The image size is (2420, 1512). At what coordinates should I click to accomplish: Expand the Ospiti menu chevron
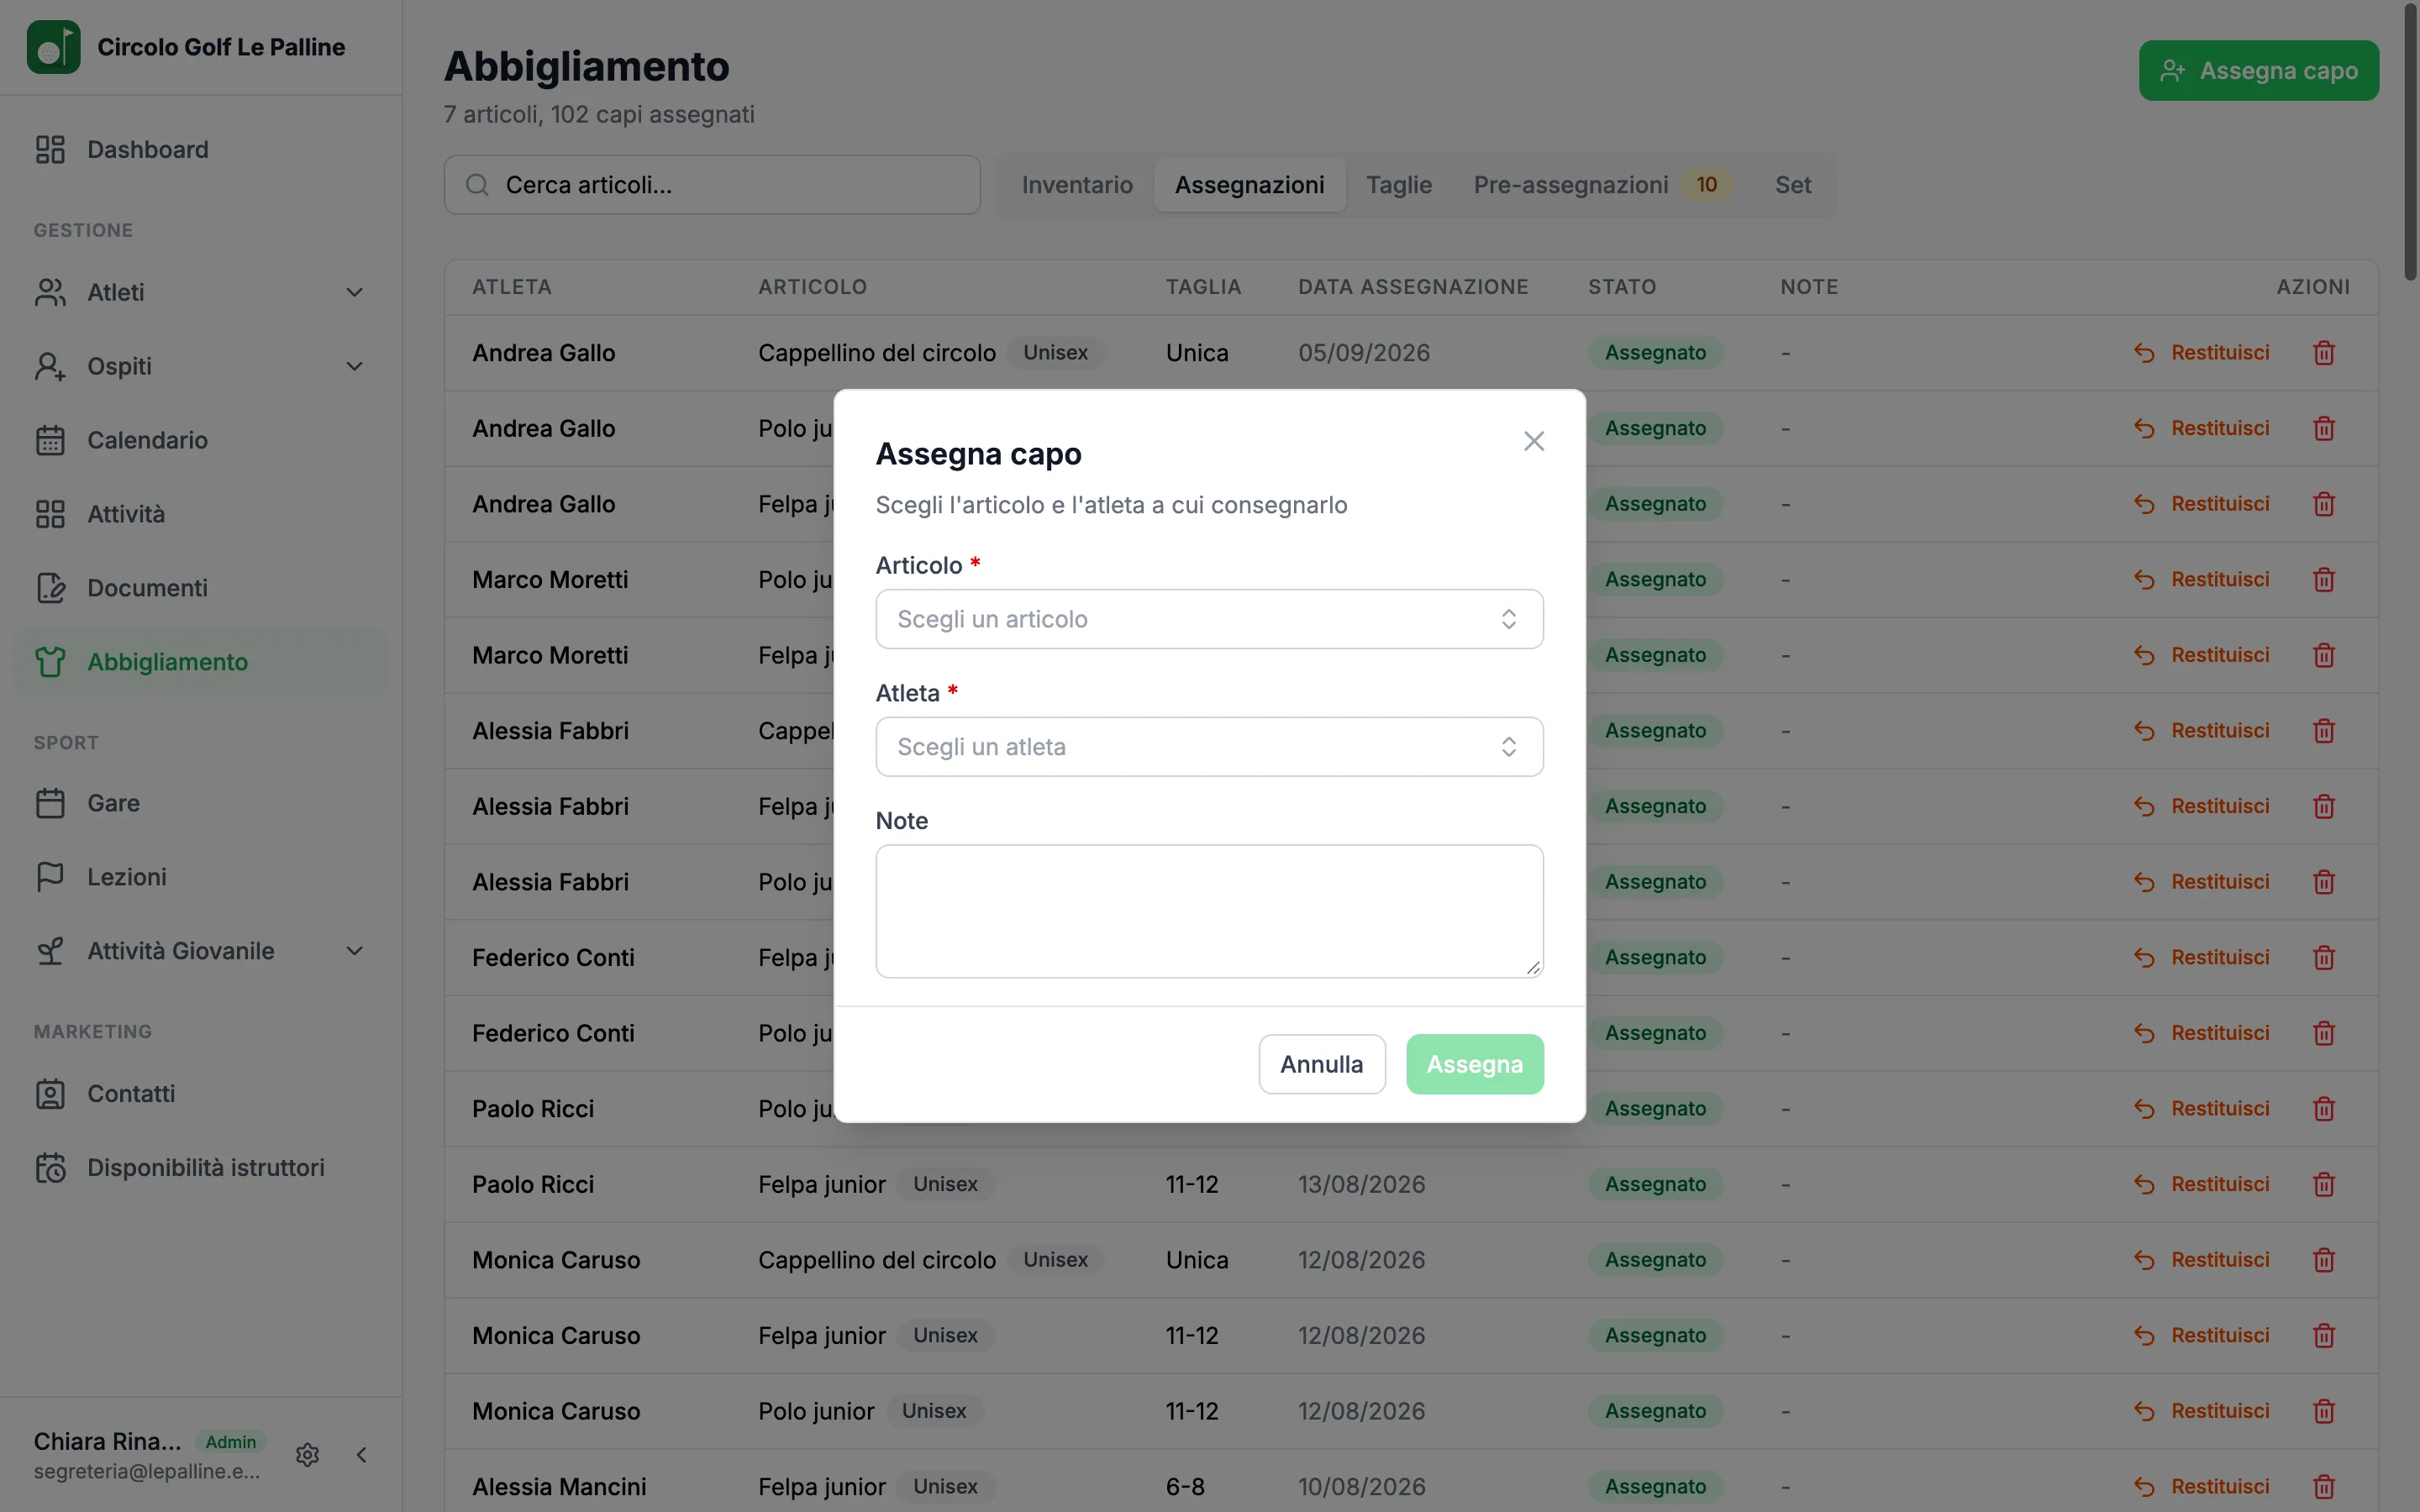point(354,367)
